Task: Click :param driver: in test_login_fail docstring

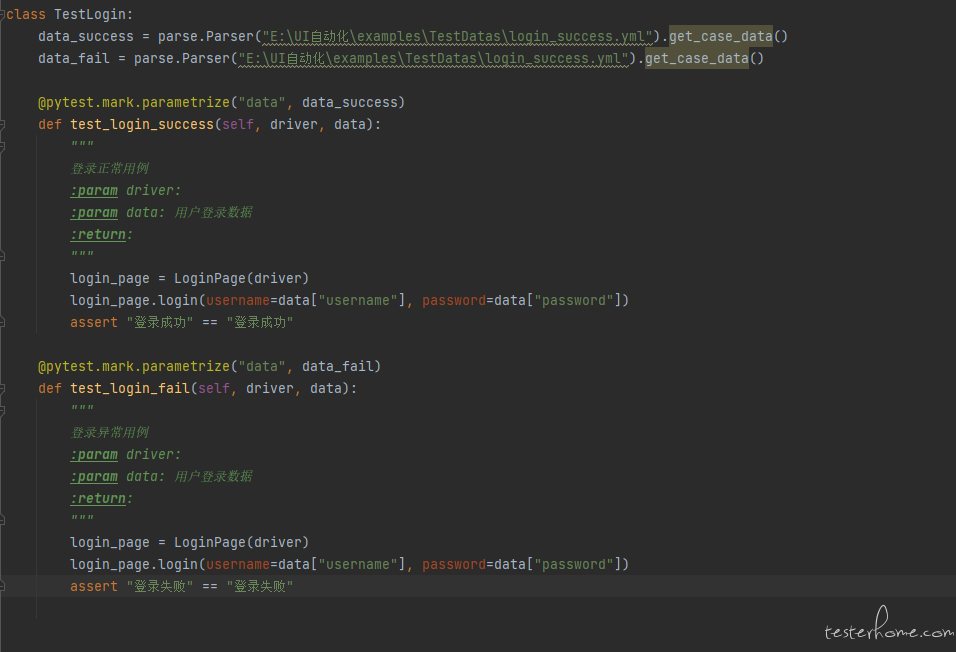Action: pos(126,454)
